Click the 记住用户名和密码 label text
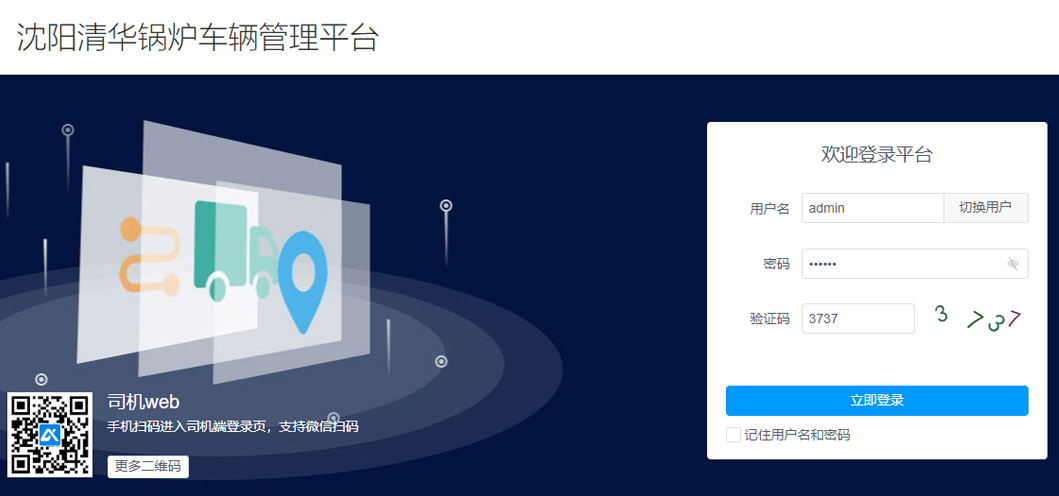1059x496 pixels. pyautogui.click(x=797, y=435)
